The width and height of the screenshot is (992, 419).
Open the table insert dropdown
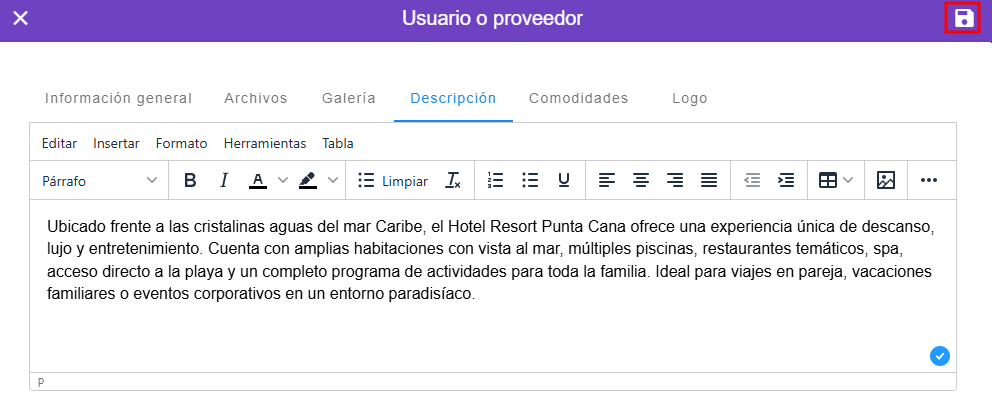pyautogui.click(x=836, y=181)
